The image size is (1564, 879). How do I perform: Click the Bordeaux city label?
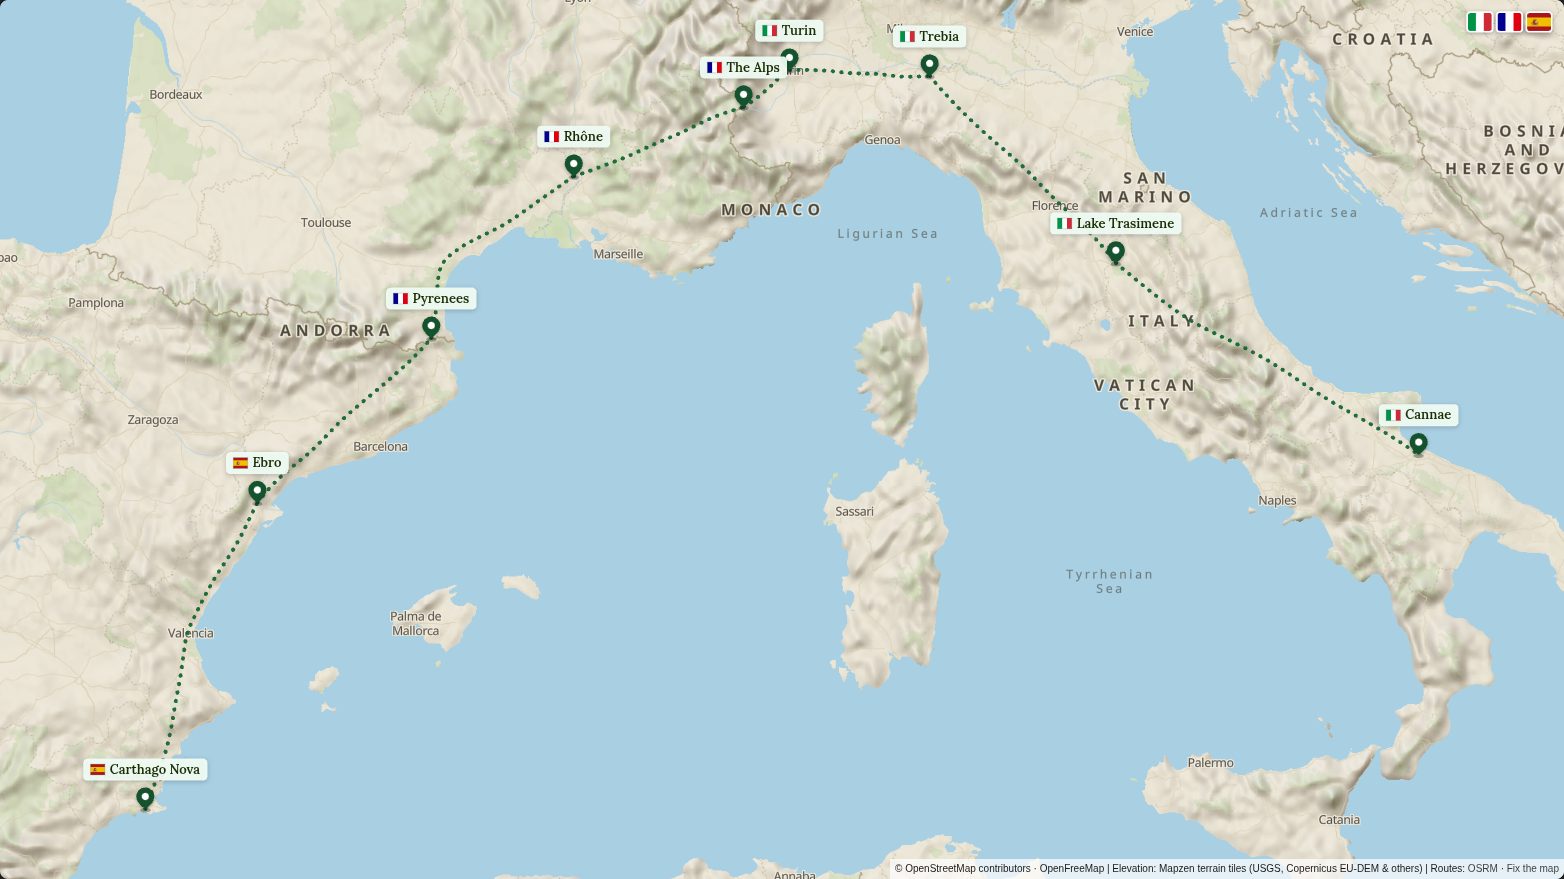(x=176, y=94)
